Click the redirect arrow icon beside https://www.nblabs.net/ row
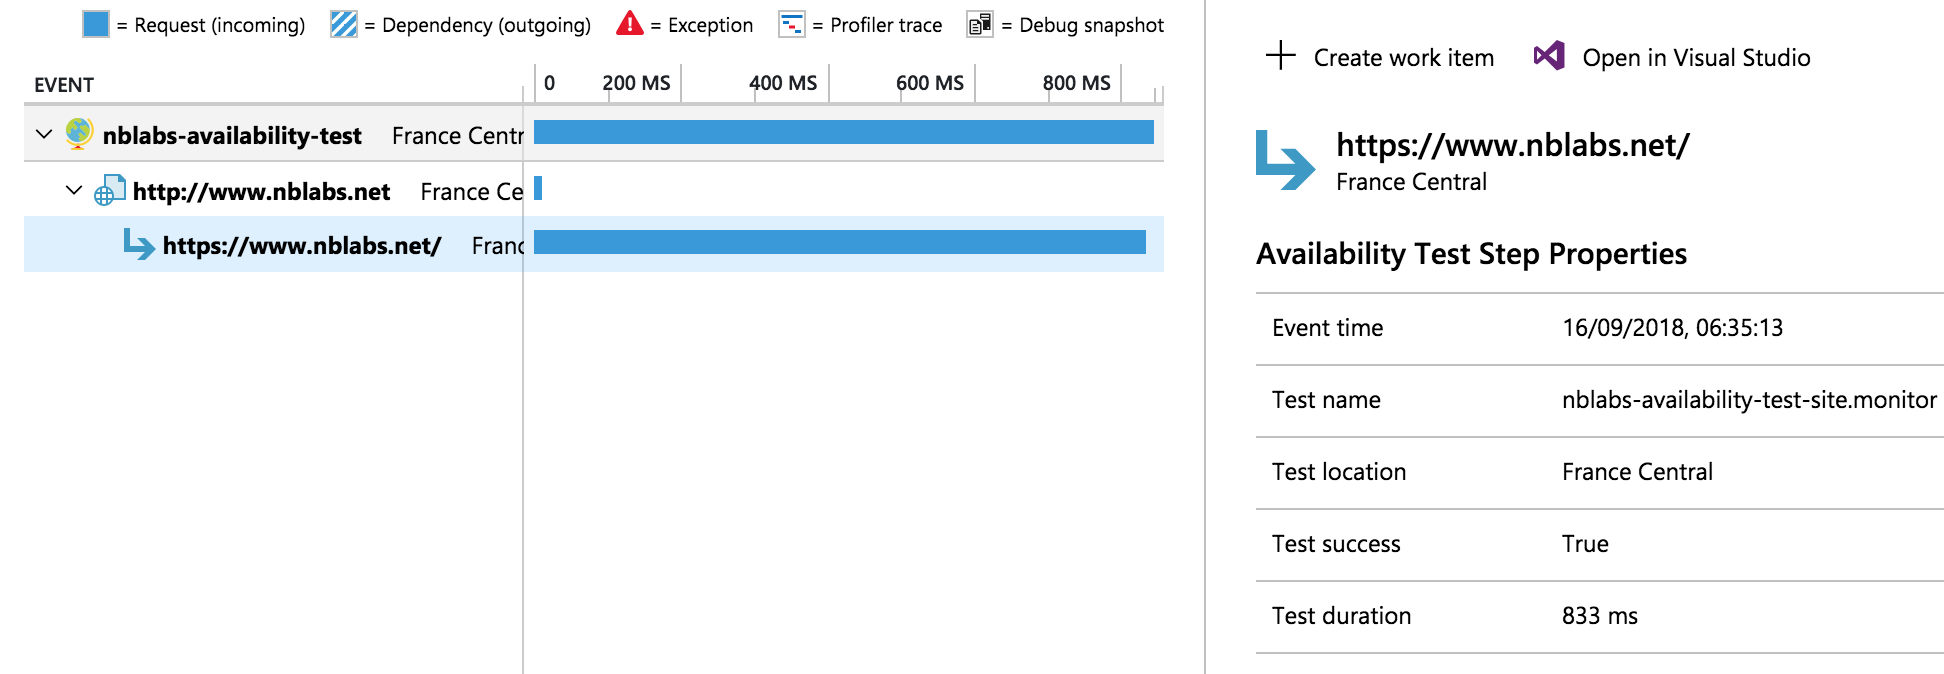 point(138,244)
